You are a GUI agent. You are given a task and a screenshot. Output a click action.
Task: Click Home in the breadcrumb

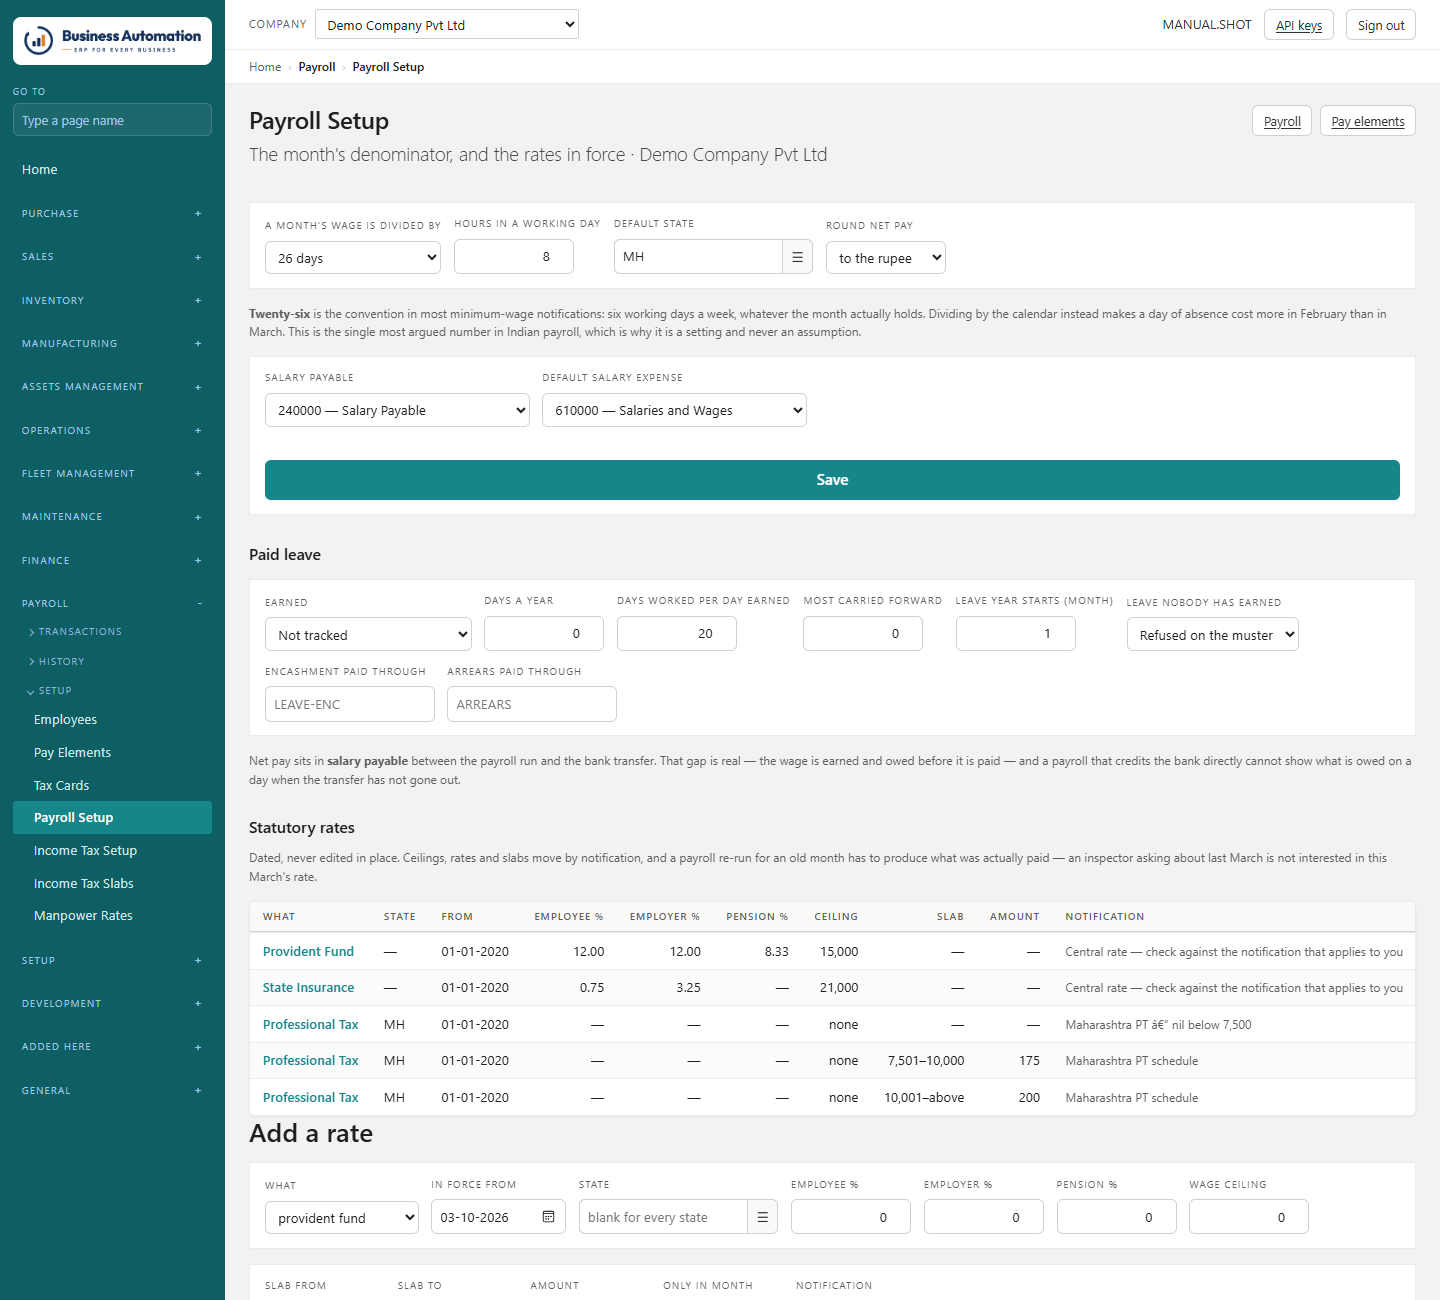point(265,67)
